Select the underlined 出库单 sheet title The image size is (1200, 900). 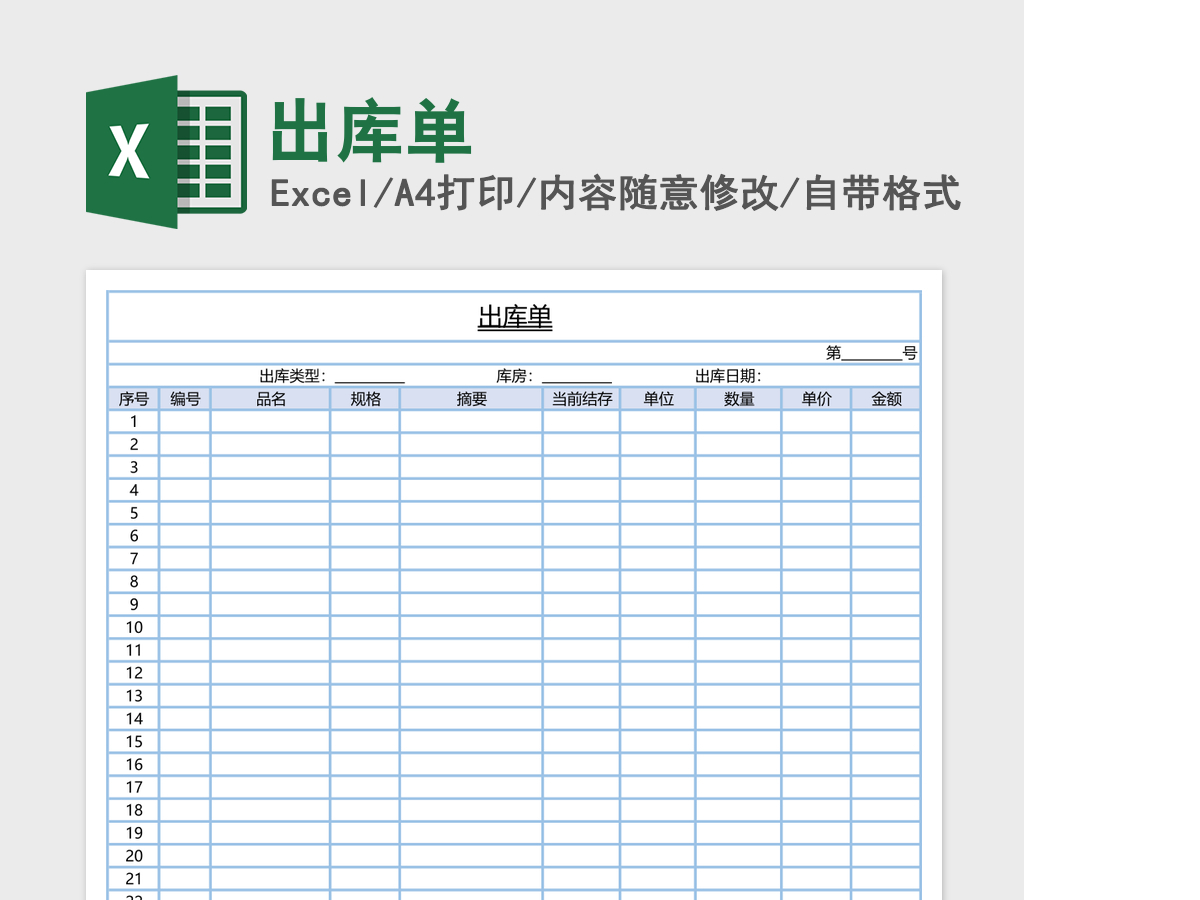[515, 318]
